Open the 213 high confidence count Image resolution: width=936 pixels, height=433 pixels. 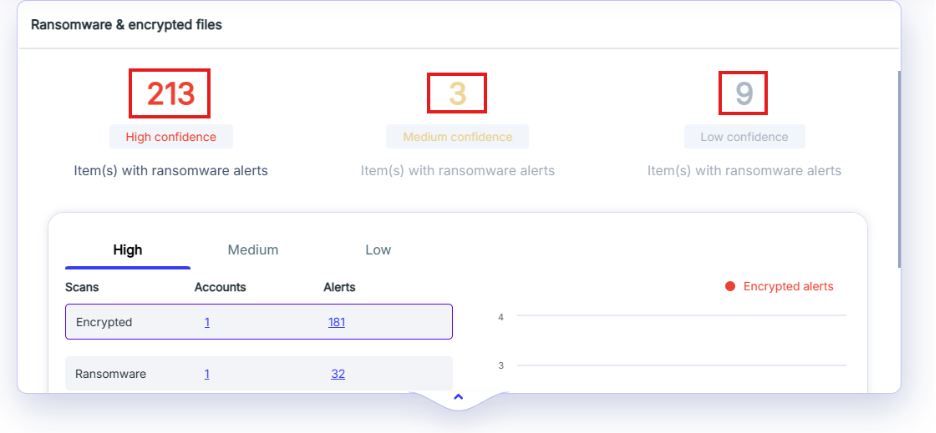[170, 93]
